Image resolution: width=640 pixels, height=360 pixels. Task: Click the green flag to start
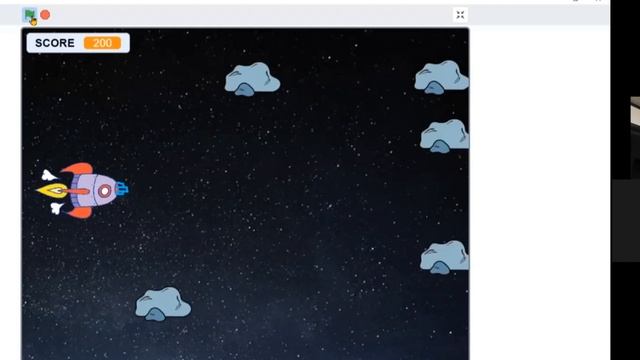[x=29, y=15]
